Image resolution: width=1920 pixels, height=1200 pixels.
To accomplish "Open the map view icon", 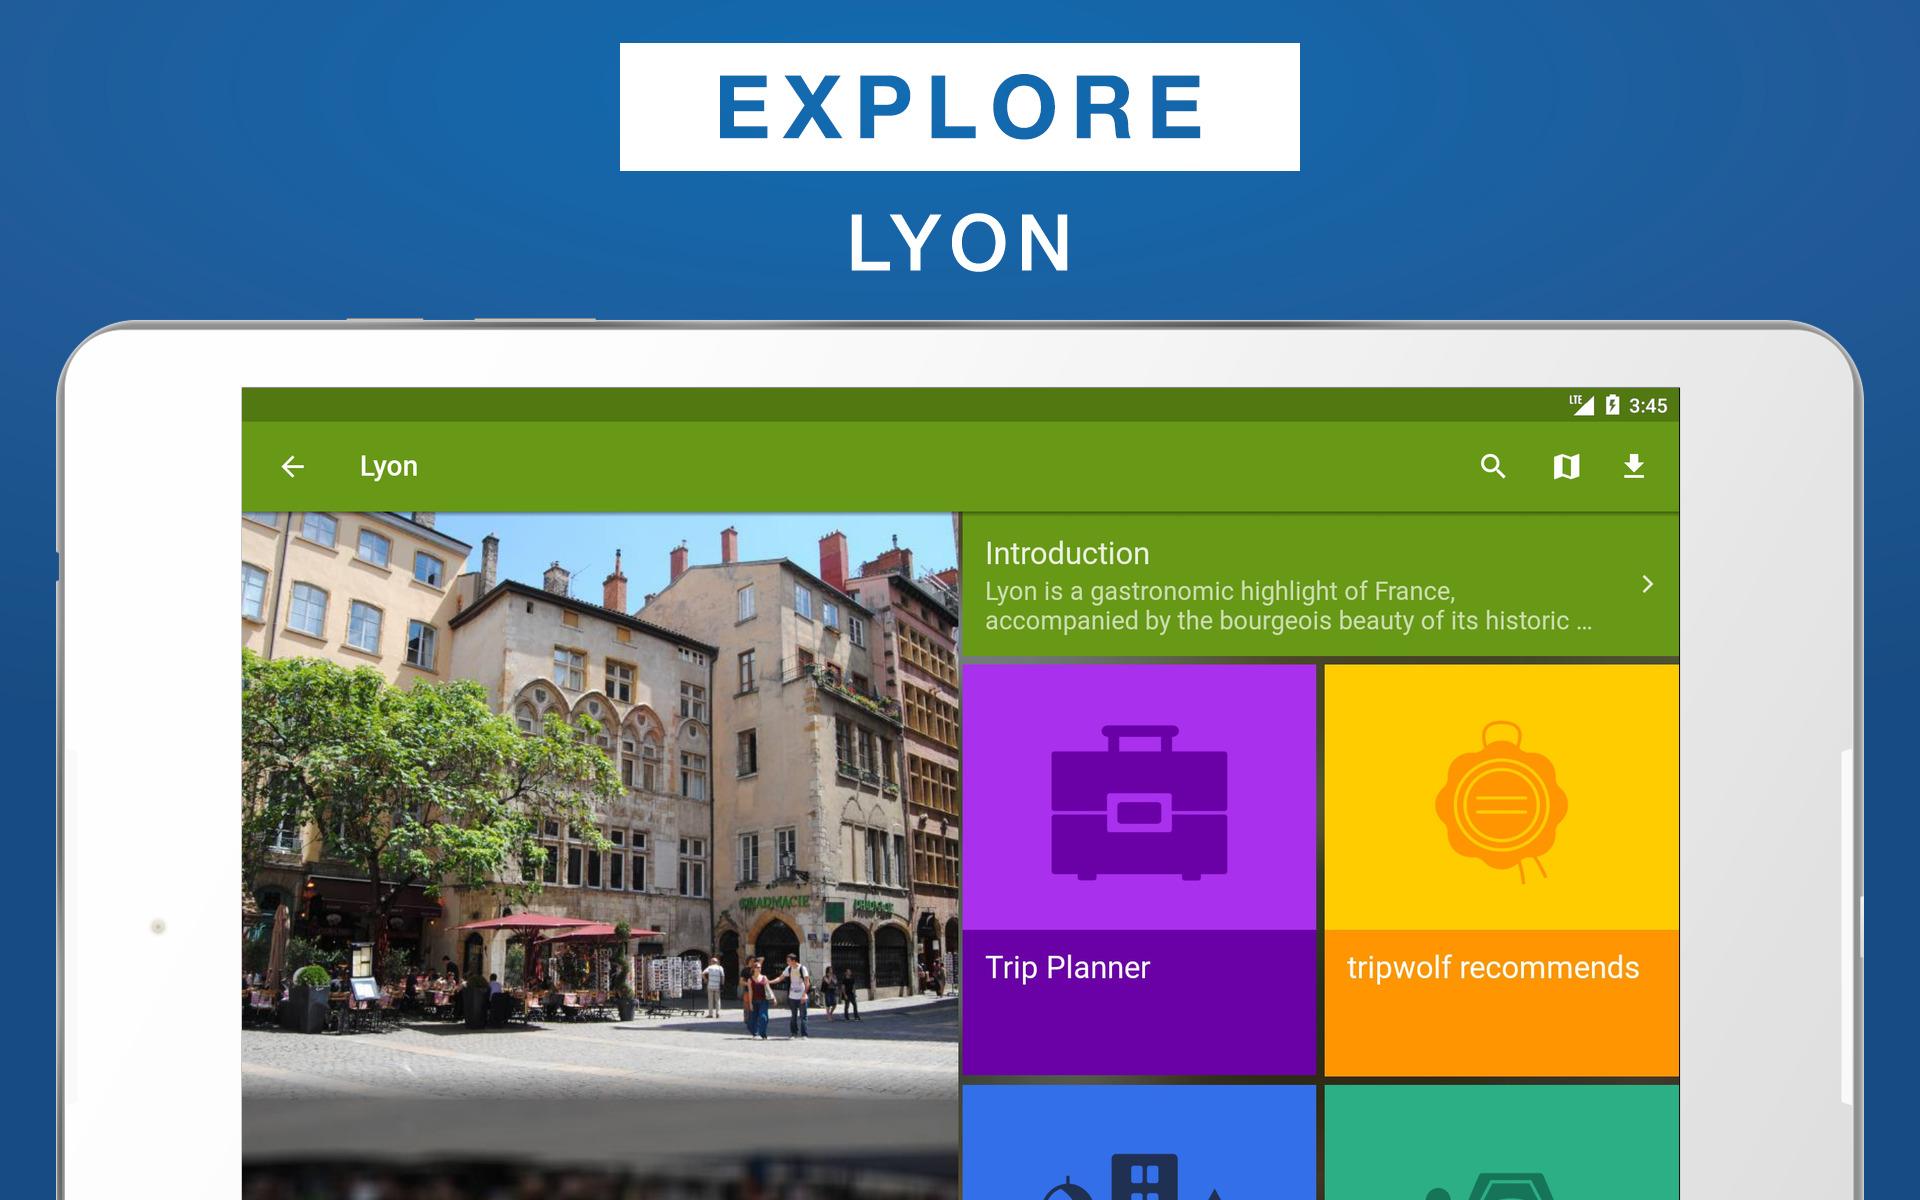I will coord(1566,466).
